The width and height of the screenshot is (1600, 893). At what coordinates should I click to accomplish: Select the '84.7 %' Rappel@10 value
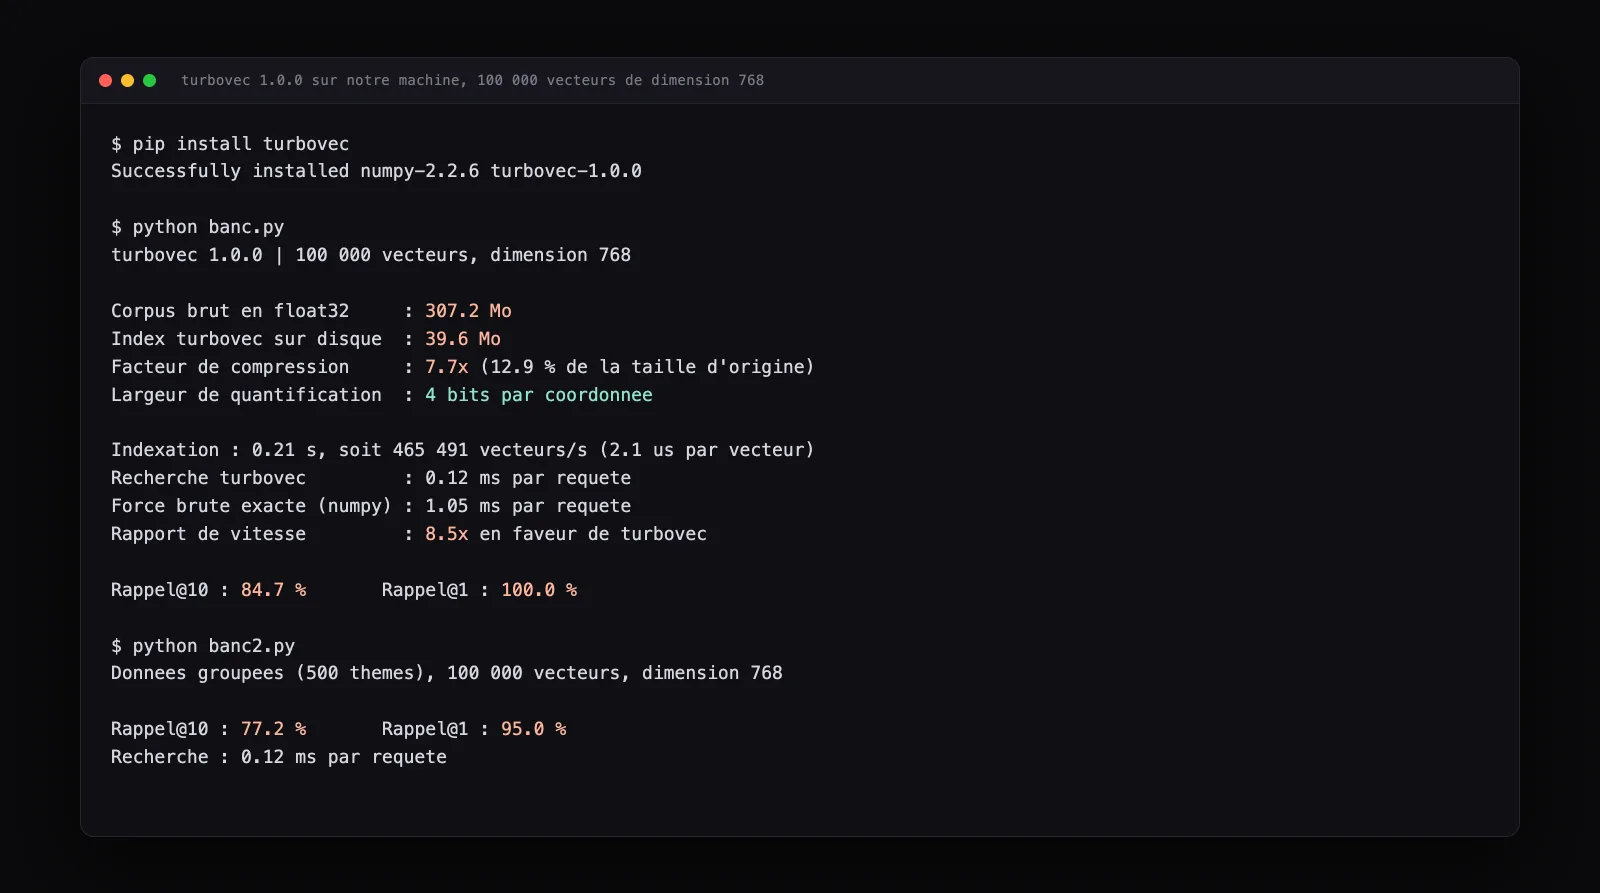tap(273, 590)
